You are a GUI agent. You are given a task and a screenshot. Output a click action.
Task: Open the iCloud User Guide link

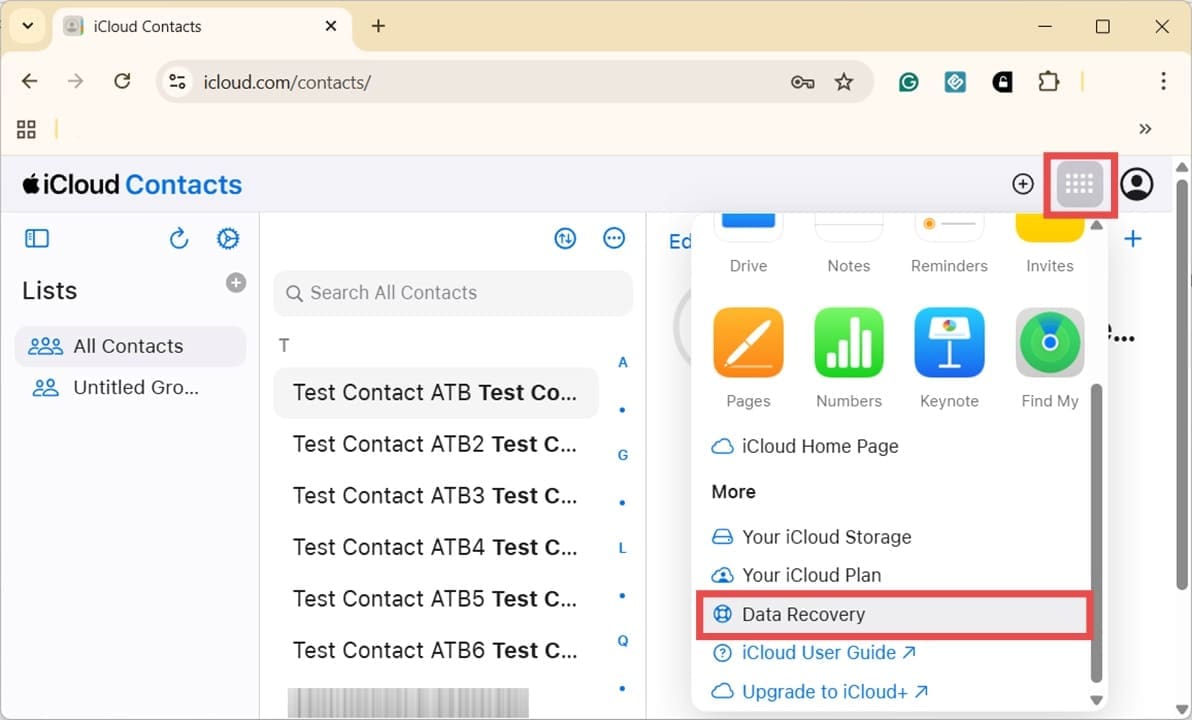(x=813, y=653)
